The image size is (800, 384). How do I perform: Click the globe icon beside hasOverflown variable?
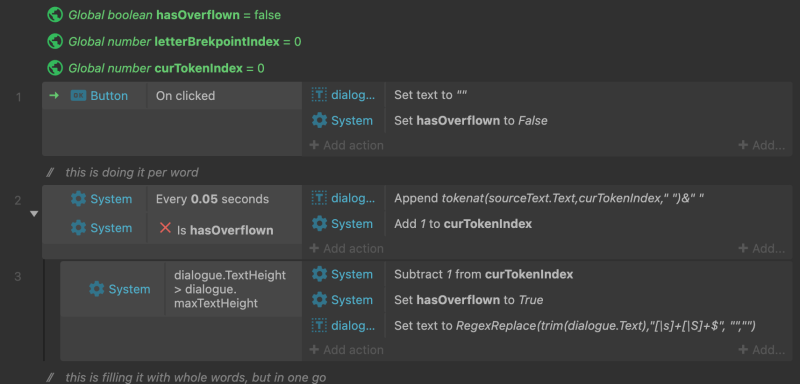(55, 15)
